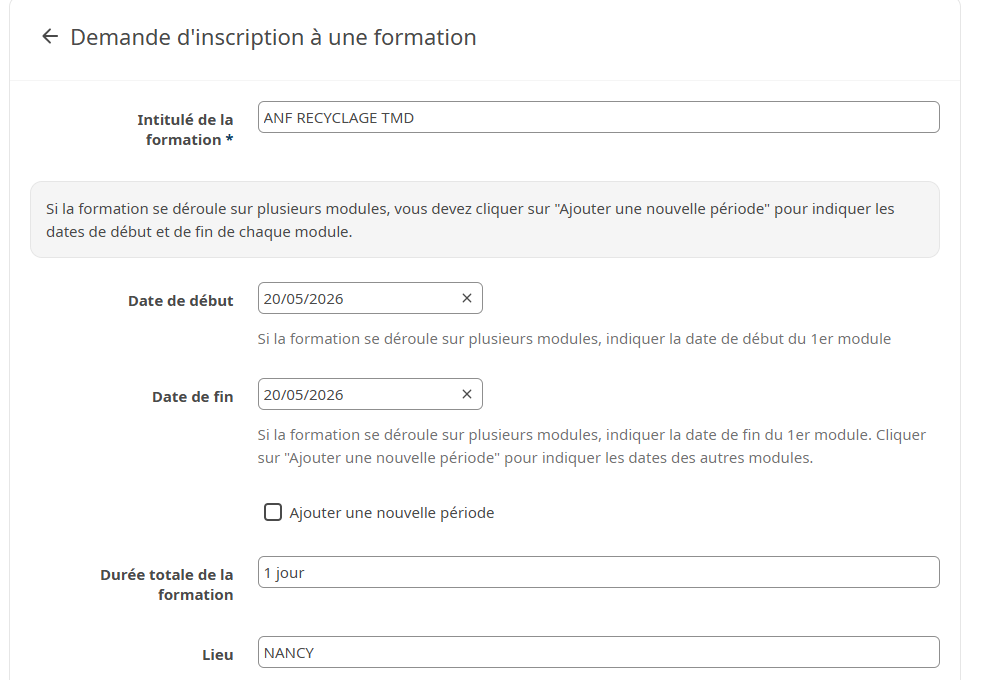The height and width of the screenshot is (680, 992).
Task: Click the "Date de début" label
Action: 181,301
